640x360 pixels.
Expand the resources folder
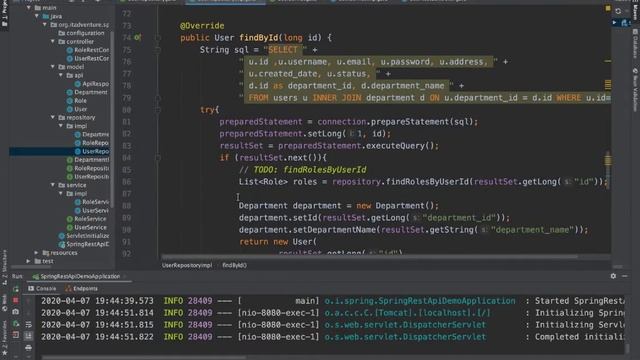coord(36,253)
